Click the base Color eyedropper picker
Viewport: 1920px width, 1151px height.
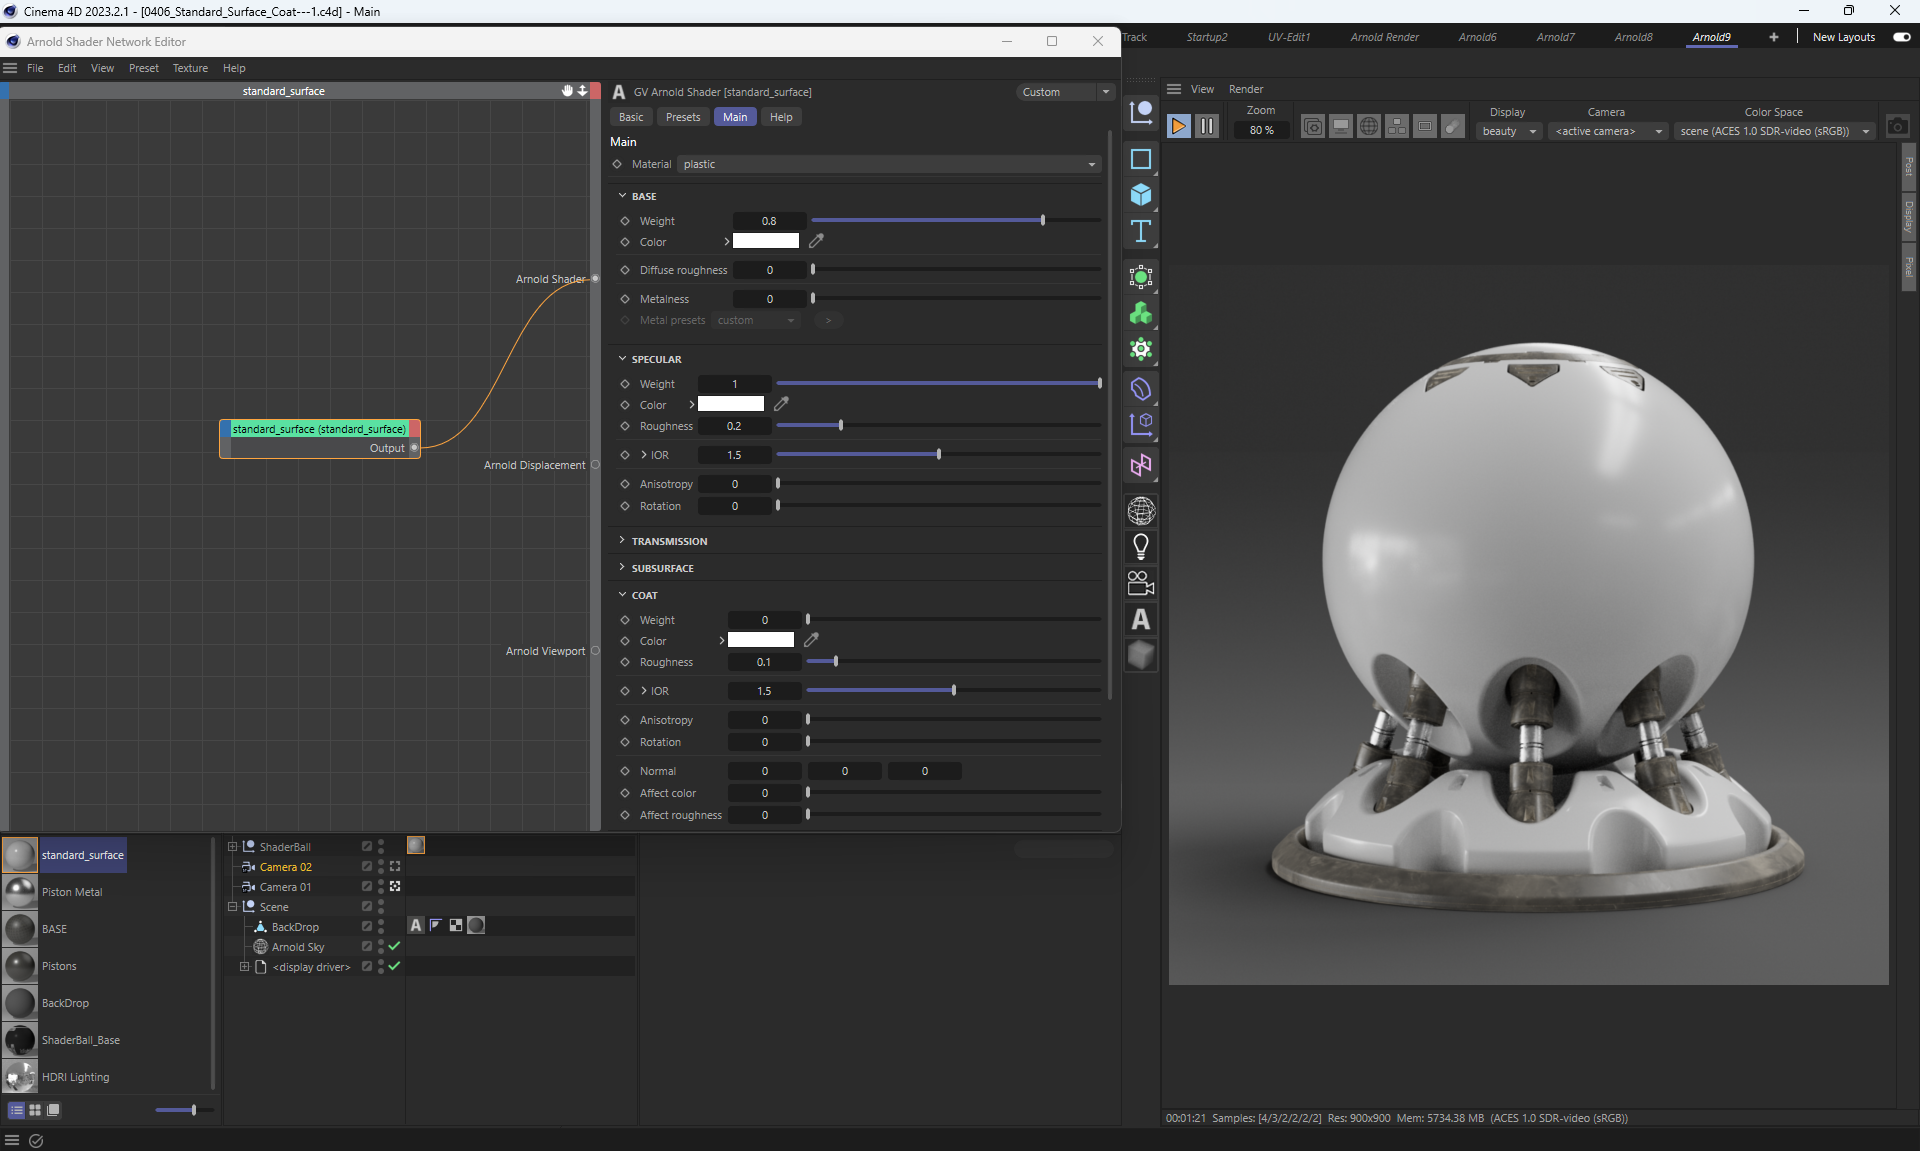point(816,241)
